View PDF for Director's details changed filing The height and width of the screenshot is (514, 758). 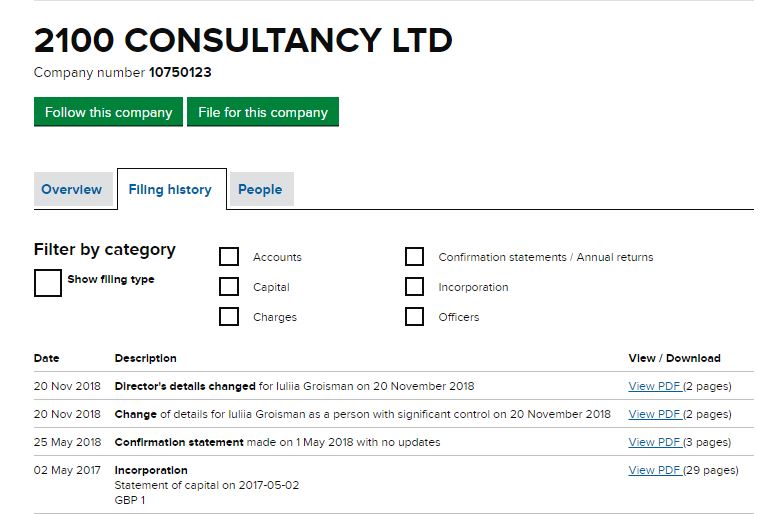(x=654, y=386)
